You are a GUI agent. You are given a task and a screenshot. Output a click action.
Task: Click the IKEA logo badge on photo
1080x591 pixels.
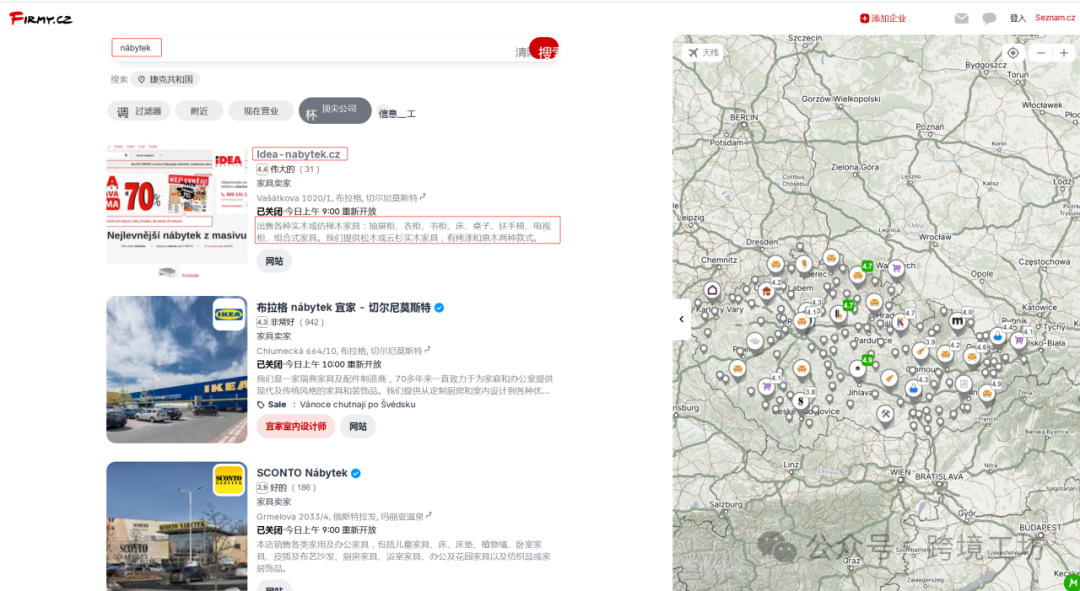pyautogui.click(x=228, y=314)
